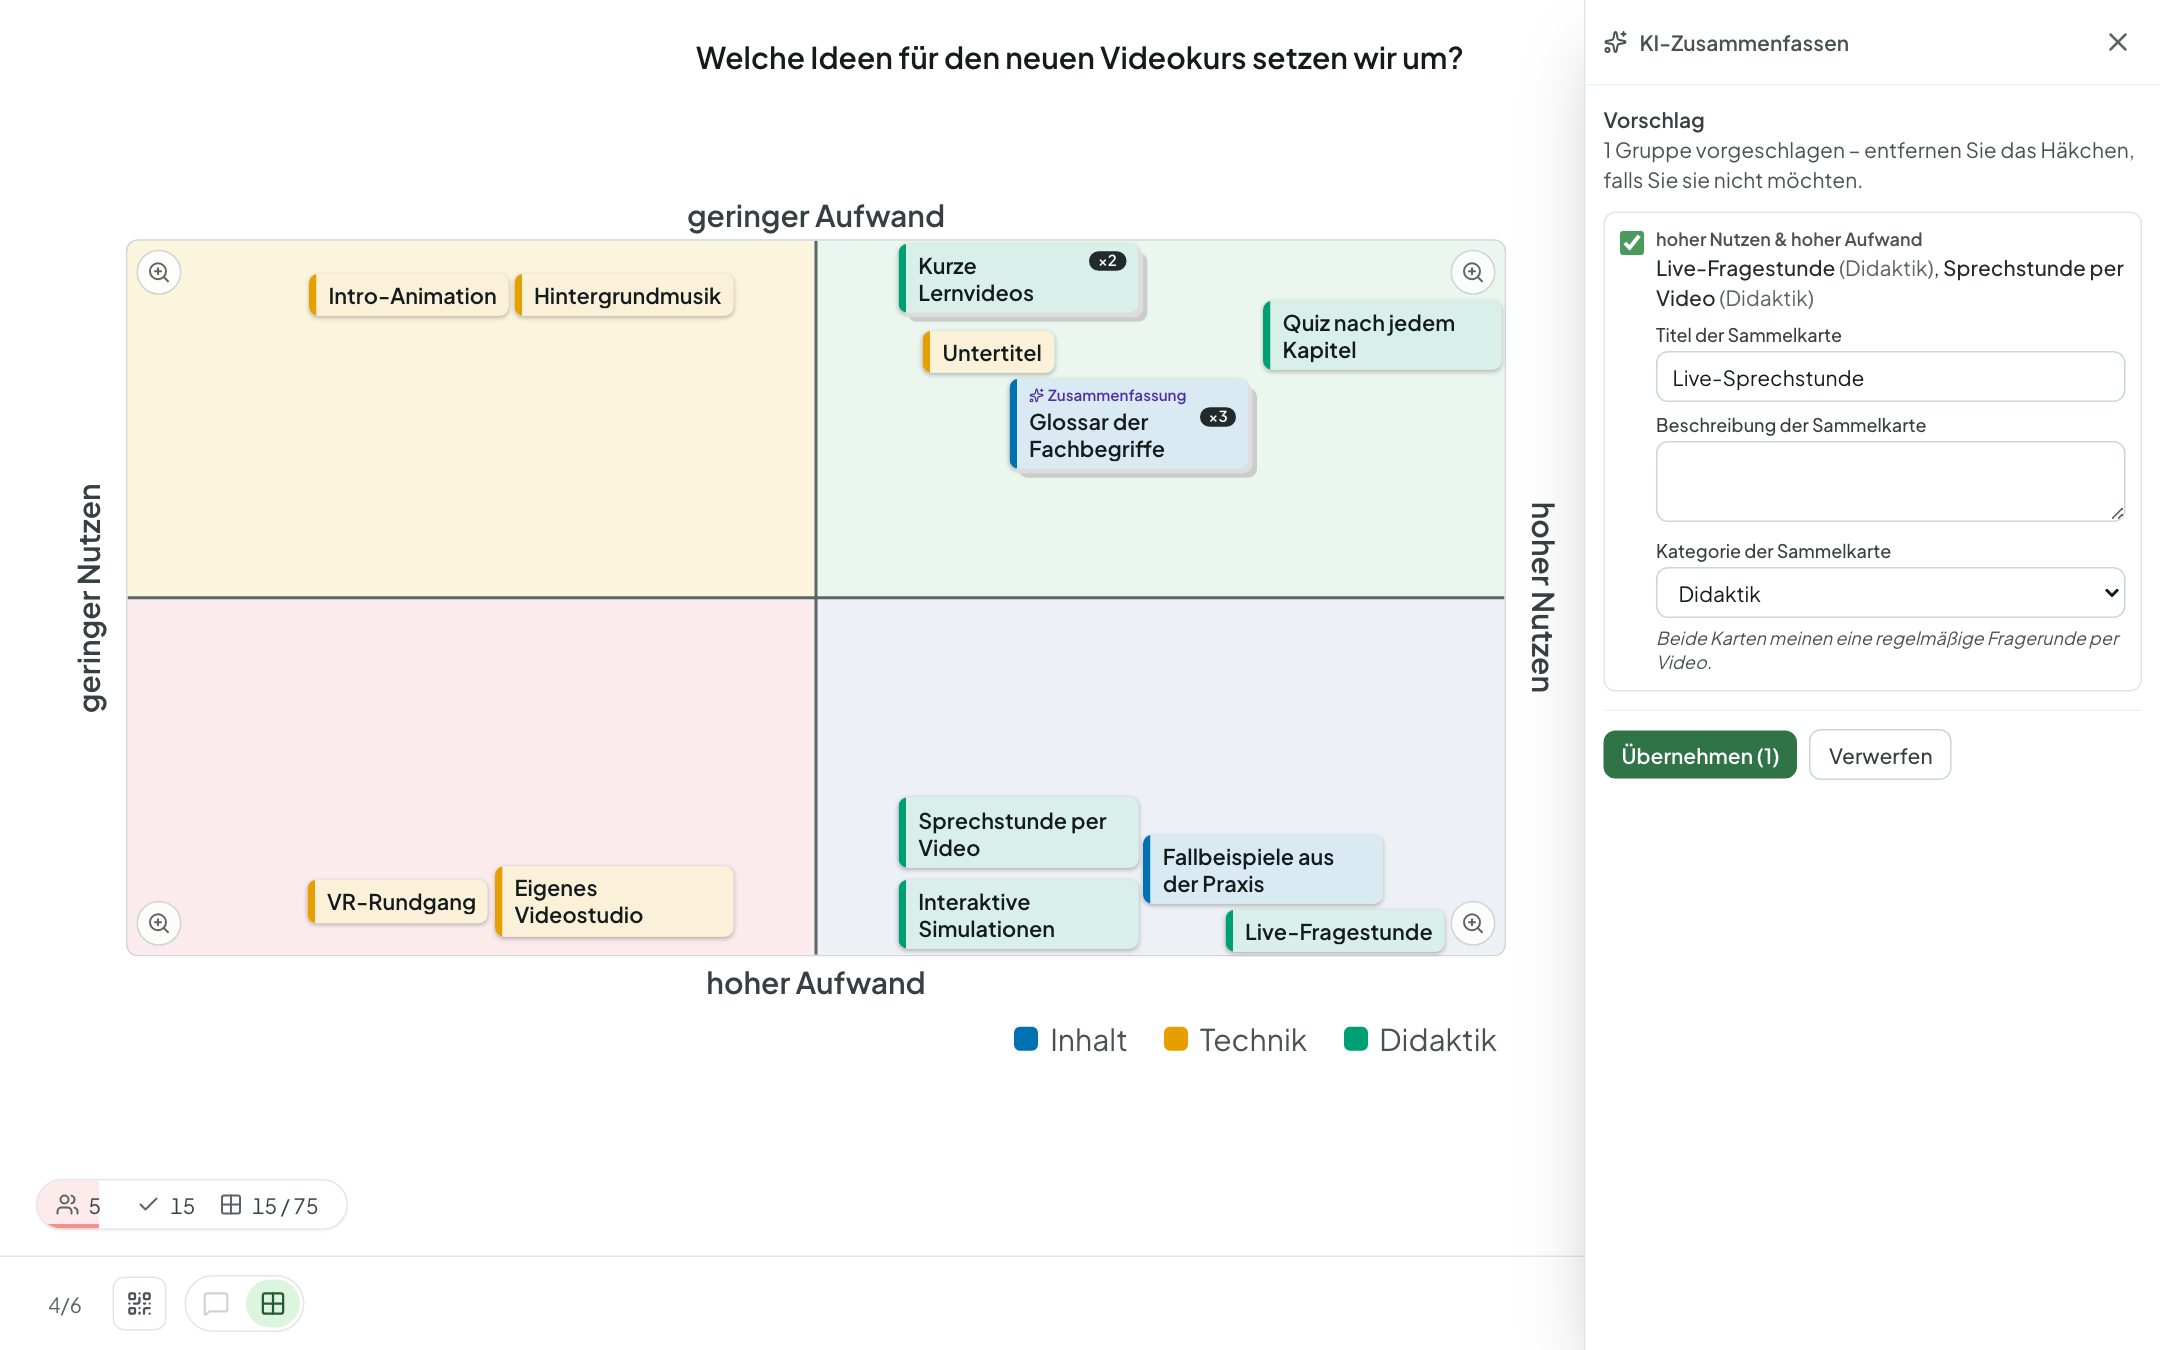This screenshot has width=2160, height=1350.
Task: Click 'hoher Nutzen & hoher Aufwand' group label
Action: tap(1789, 239)
